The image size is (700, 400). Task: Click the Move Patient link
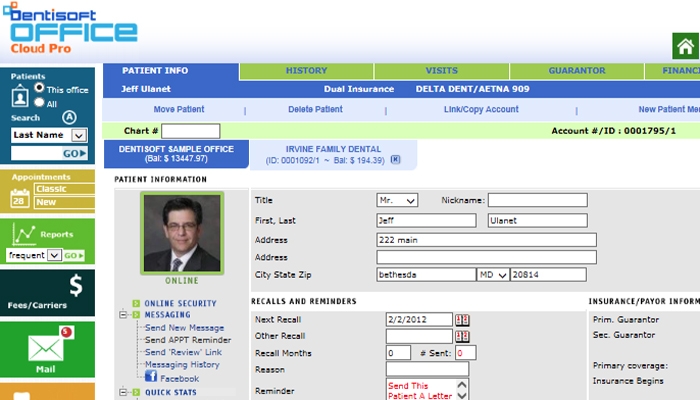(179, 109)
